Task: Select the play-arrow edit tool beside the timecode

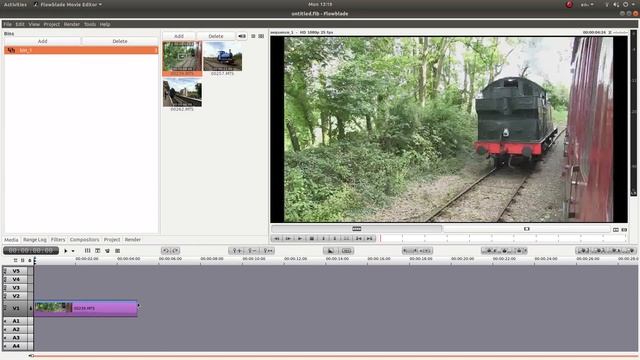Action: click(66, 251)
